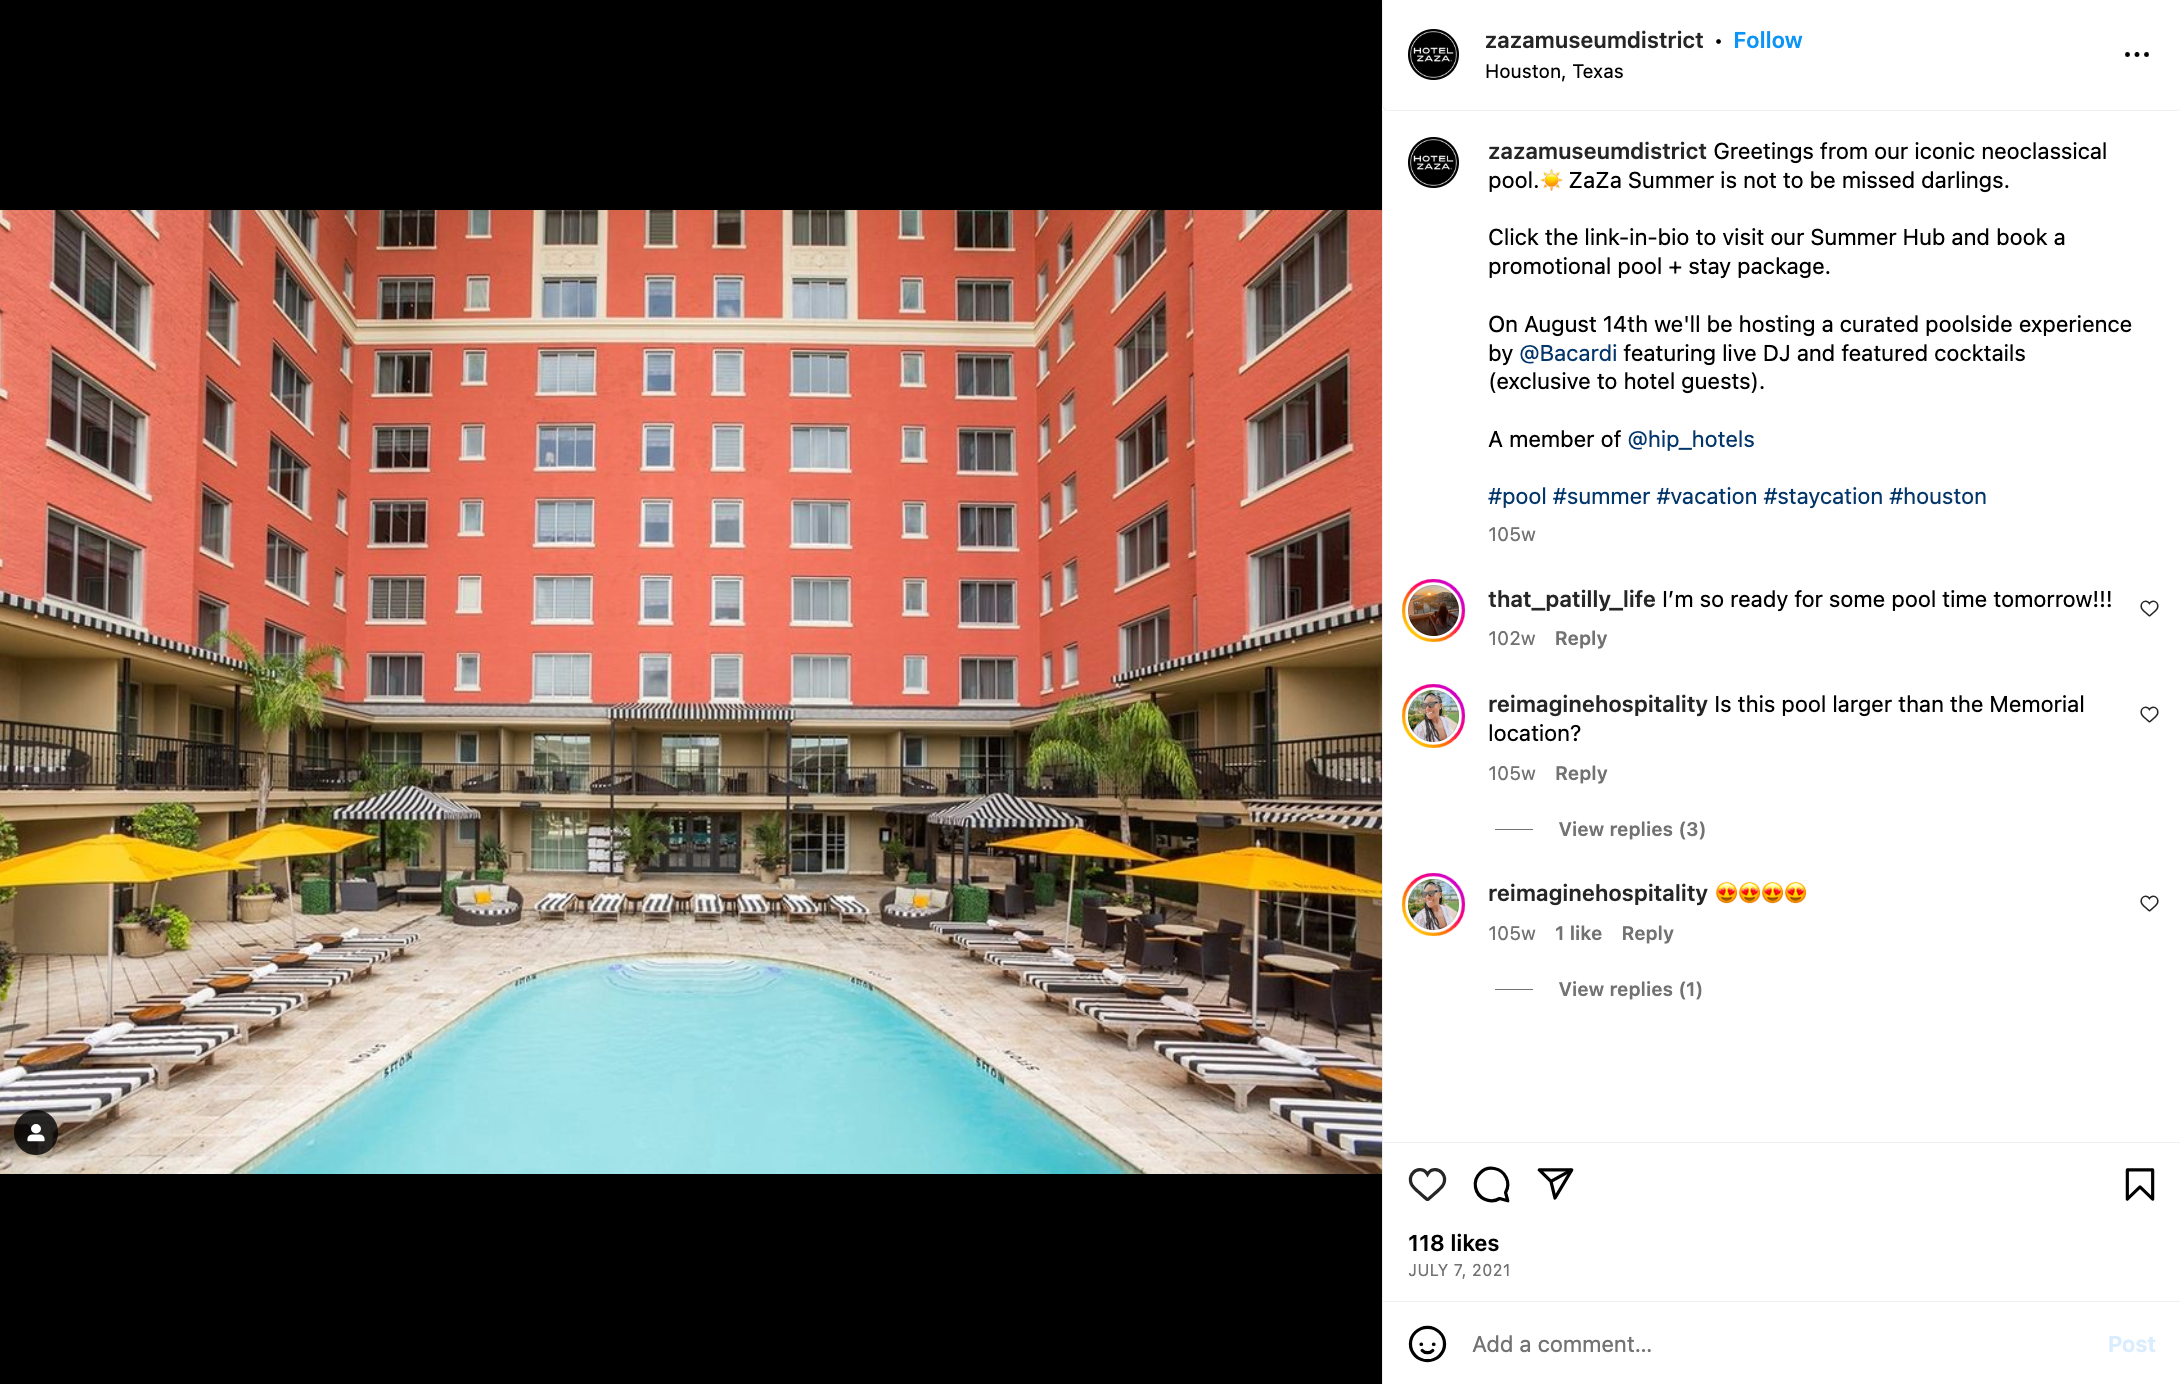This screenshot has width=2180, height=1384.
Task: Share post using the paper plane icon
Action: 1555,1183
